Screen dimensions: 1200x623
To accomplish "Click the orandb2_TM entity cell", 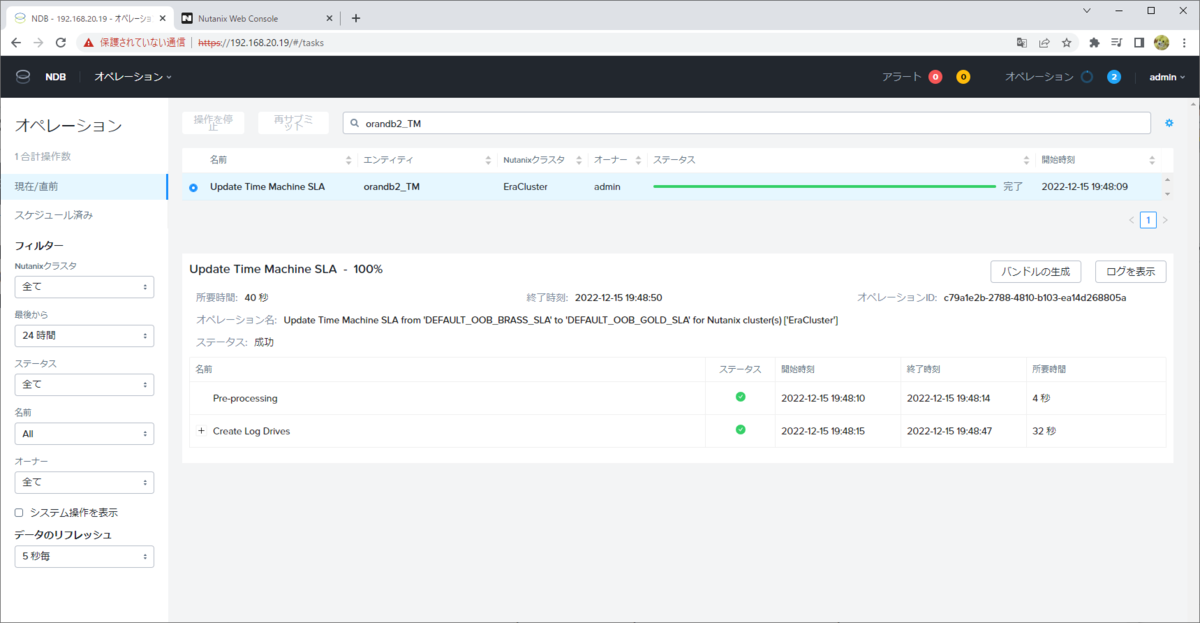I will tap(391, 187).
